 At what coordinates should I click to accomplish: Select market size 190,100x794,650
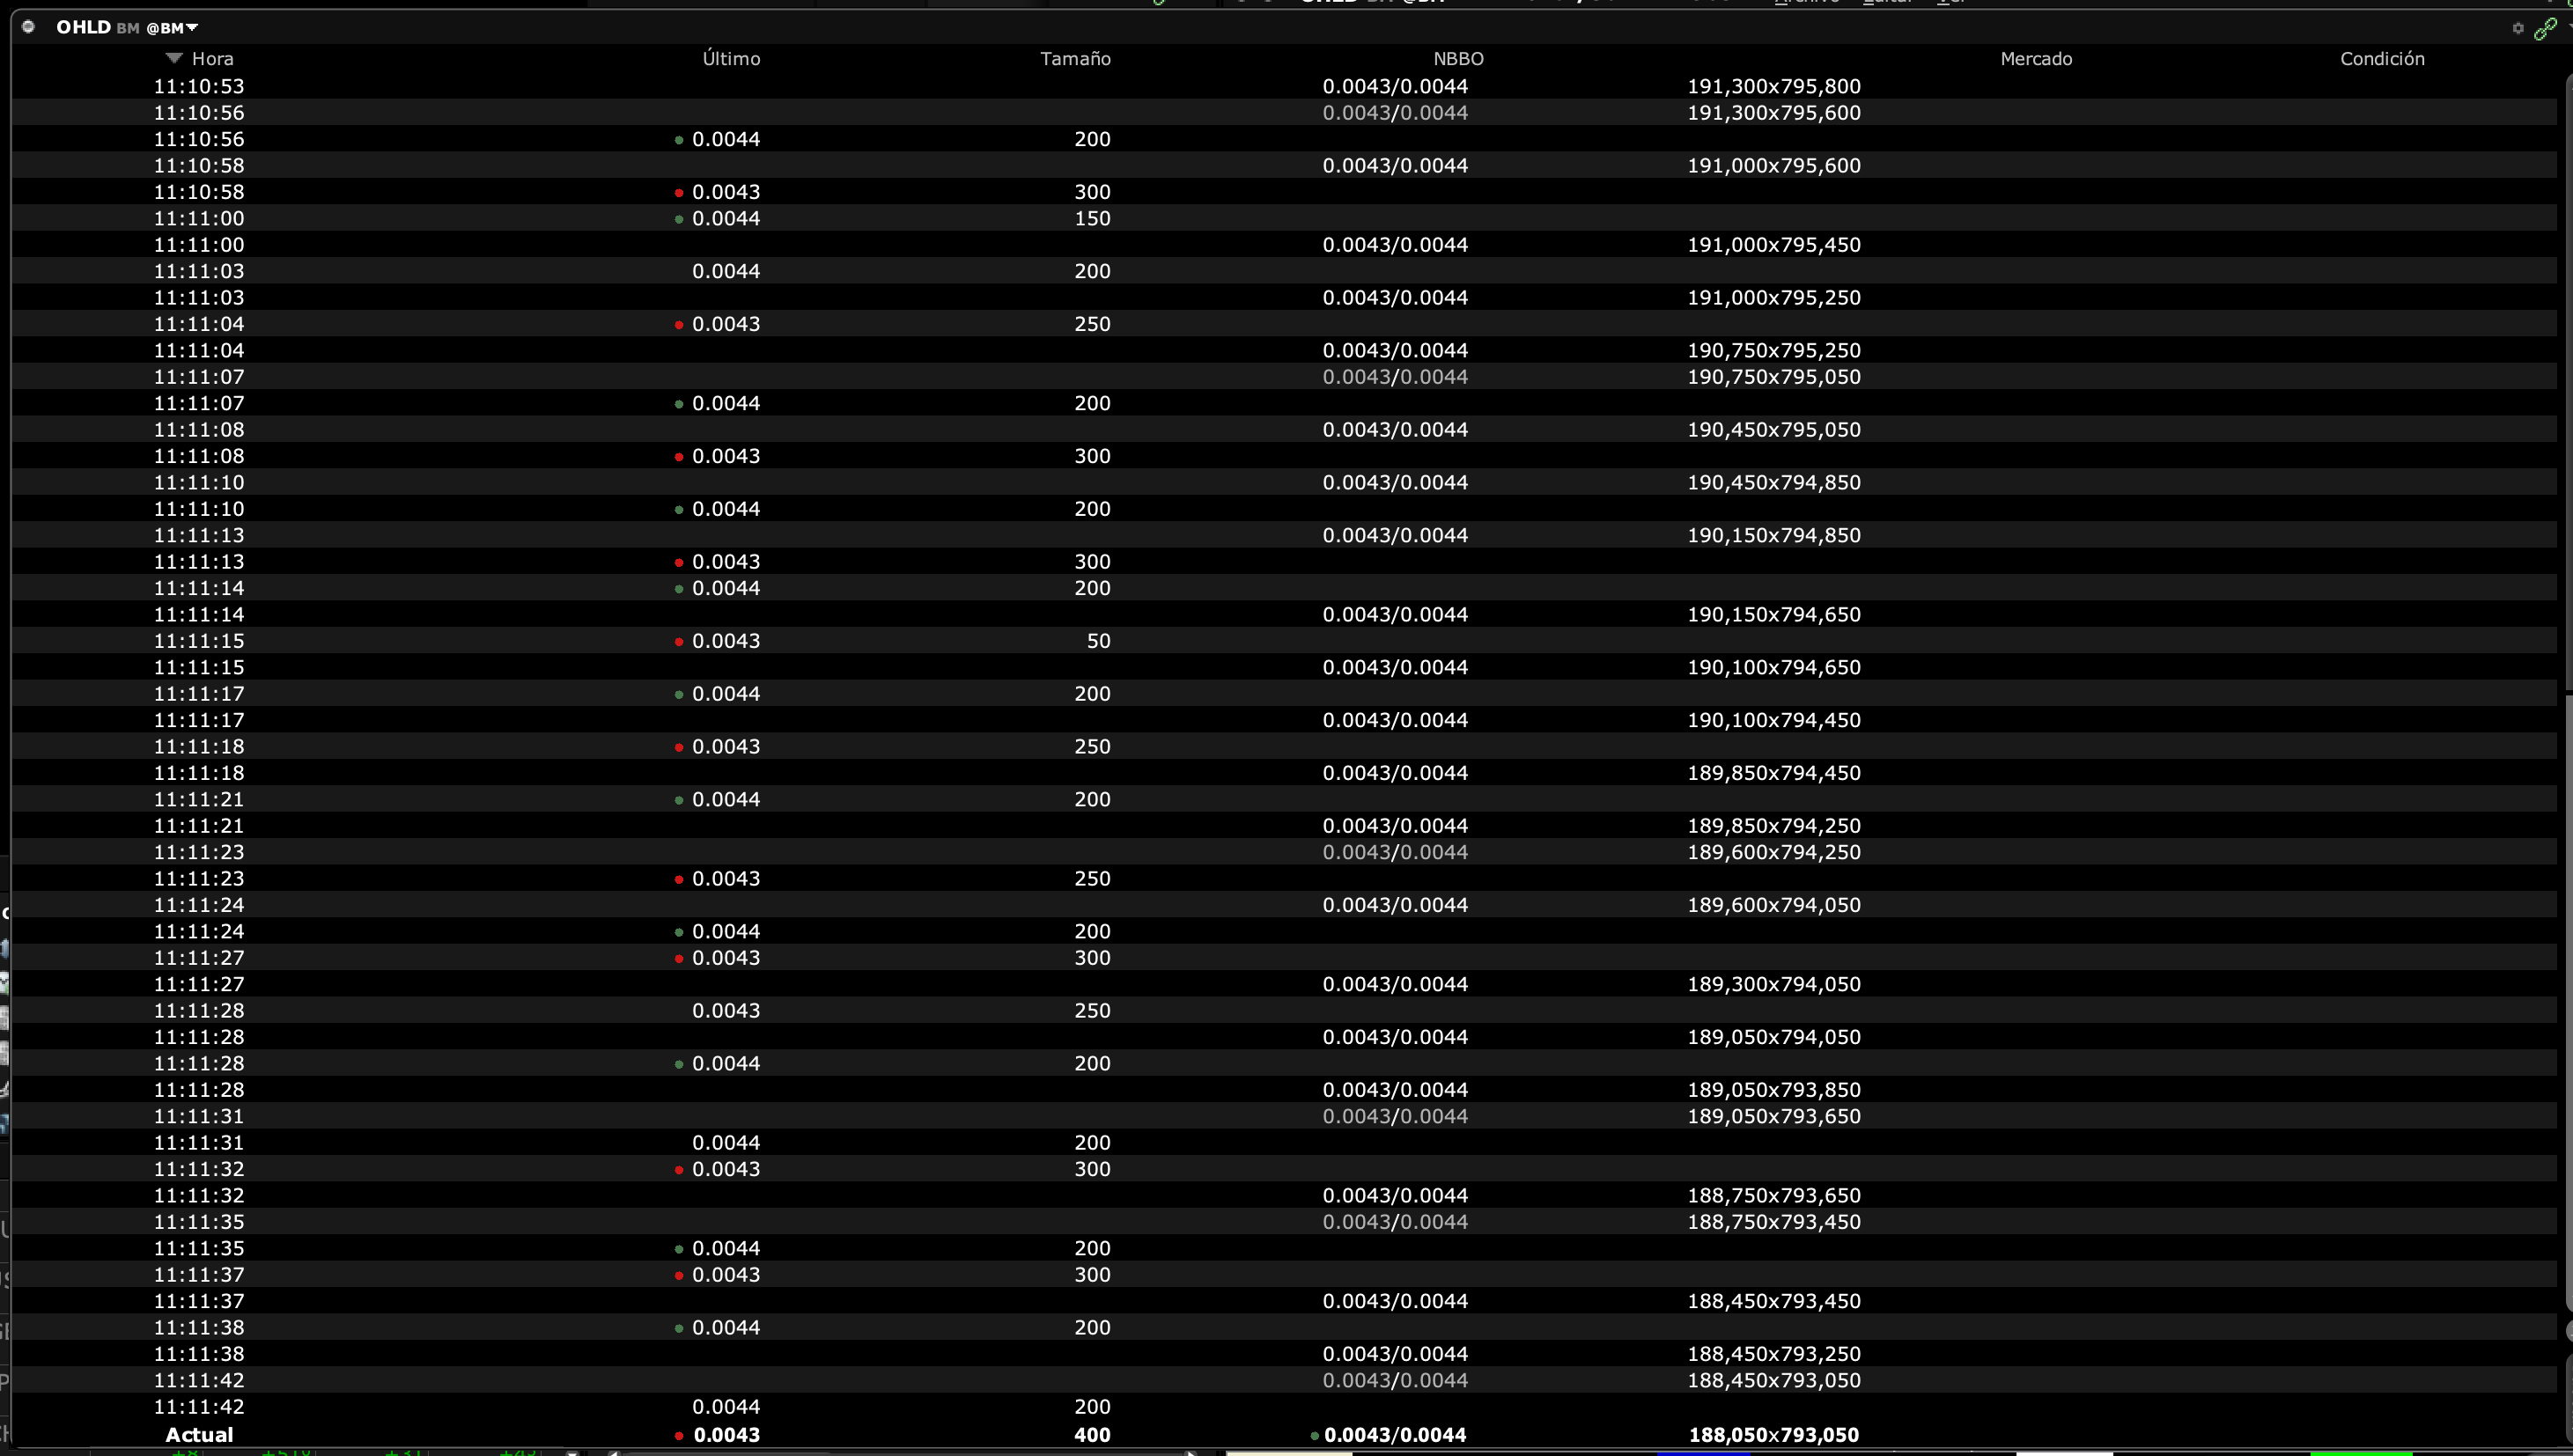click(x=1773, y=667)
